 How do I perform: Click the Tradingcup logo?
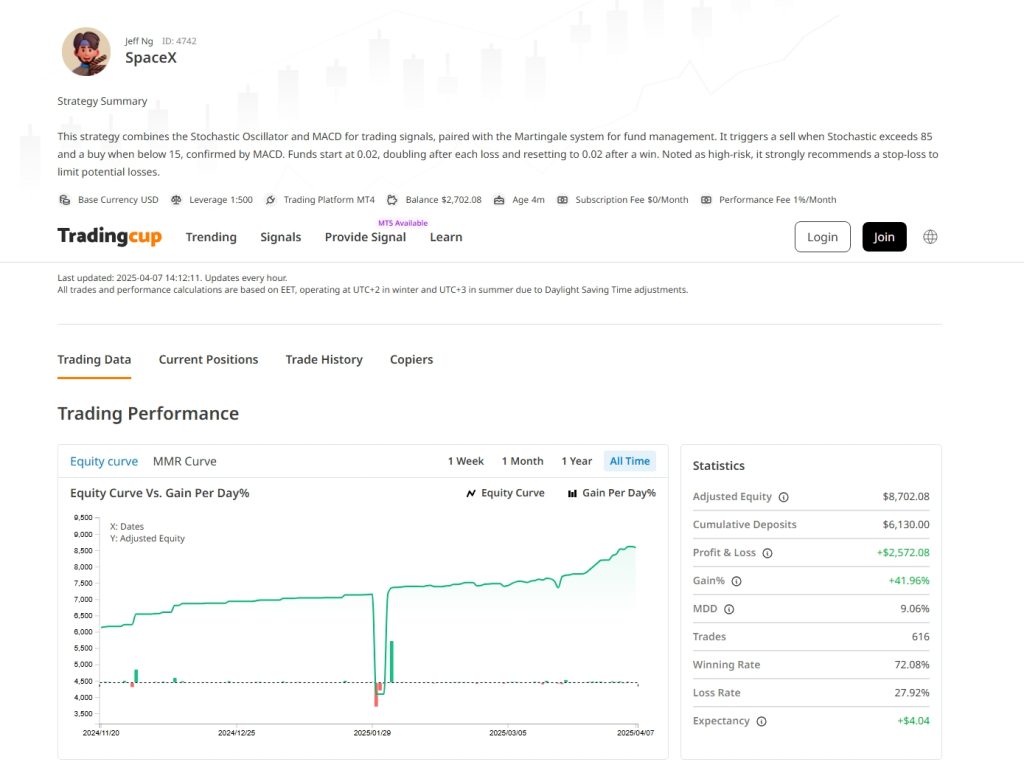pyautogui.click(x=109, y=237)
